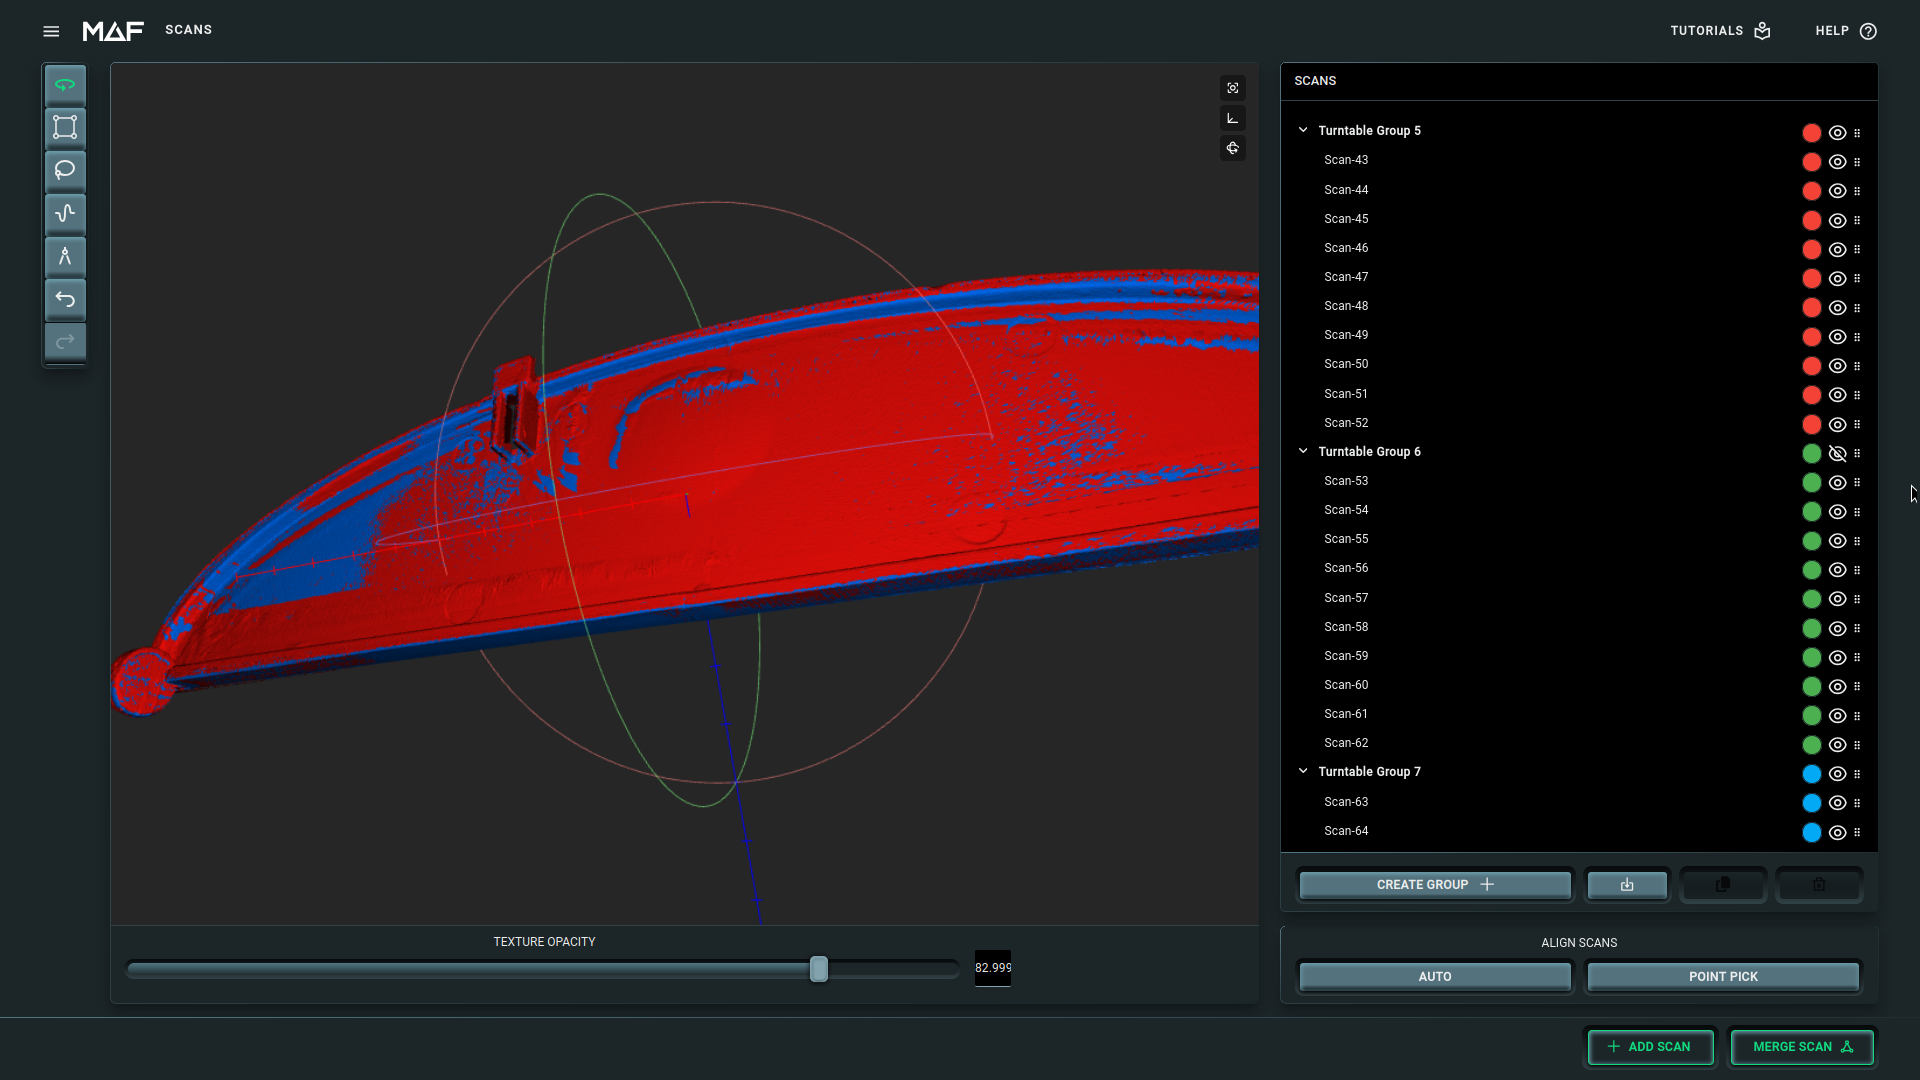
Task: Hide Scan-47 with its eye icon
Action: pos(1837,278)
